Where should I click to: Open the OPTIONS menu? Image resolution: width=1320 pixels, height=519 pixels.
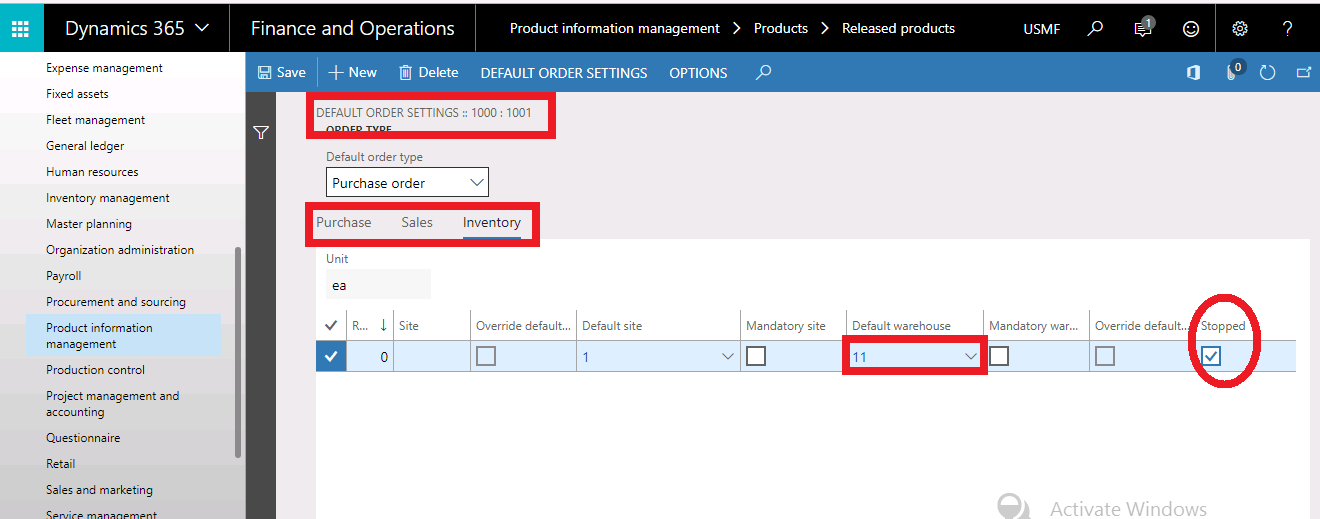[x=698, y=73]
